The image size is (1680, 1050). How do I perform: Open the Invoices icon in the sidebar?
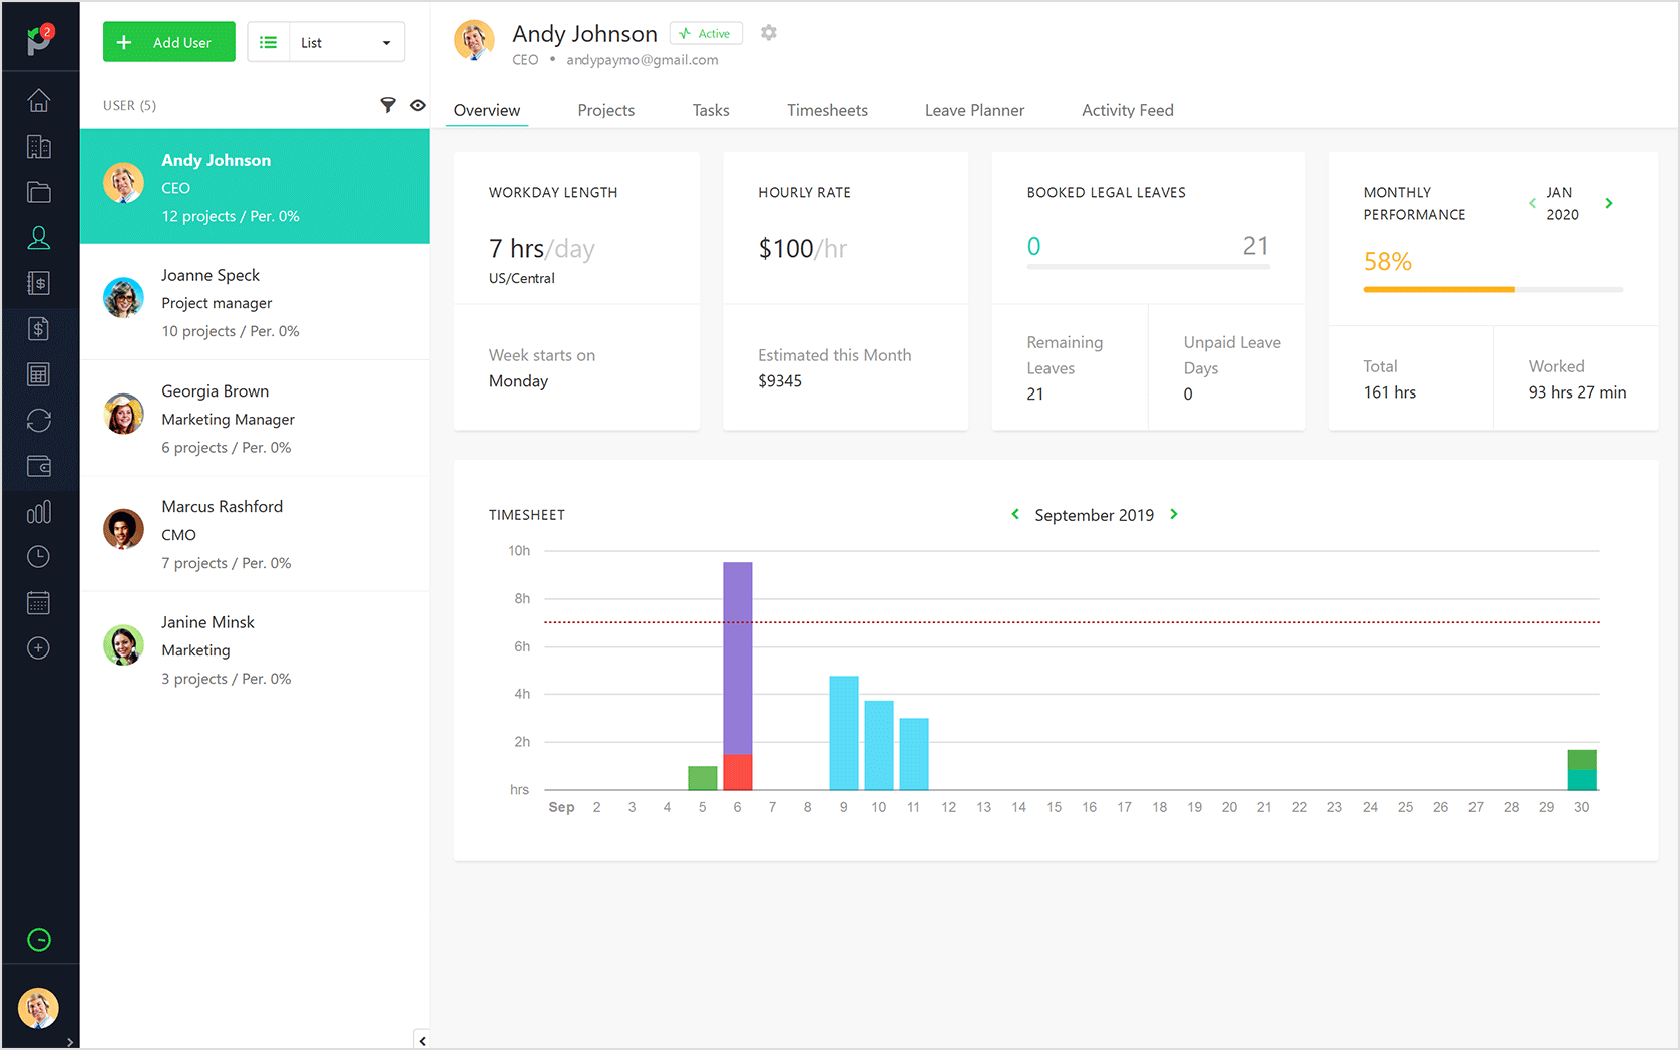click(x=38, y=328)
